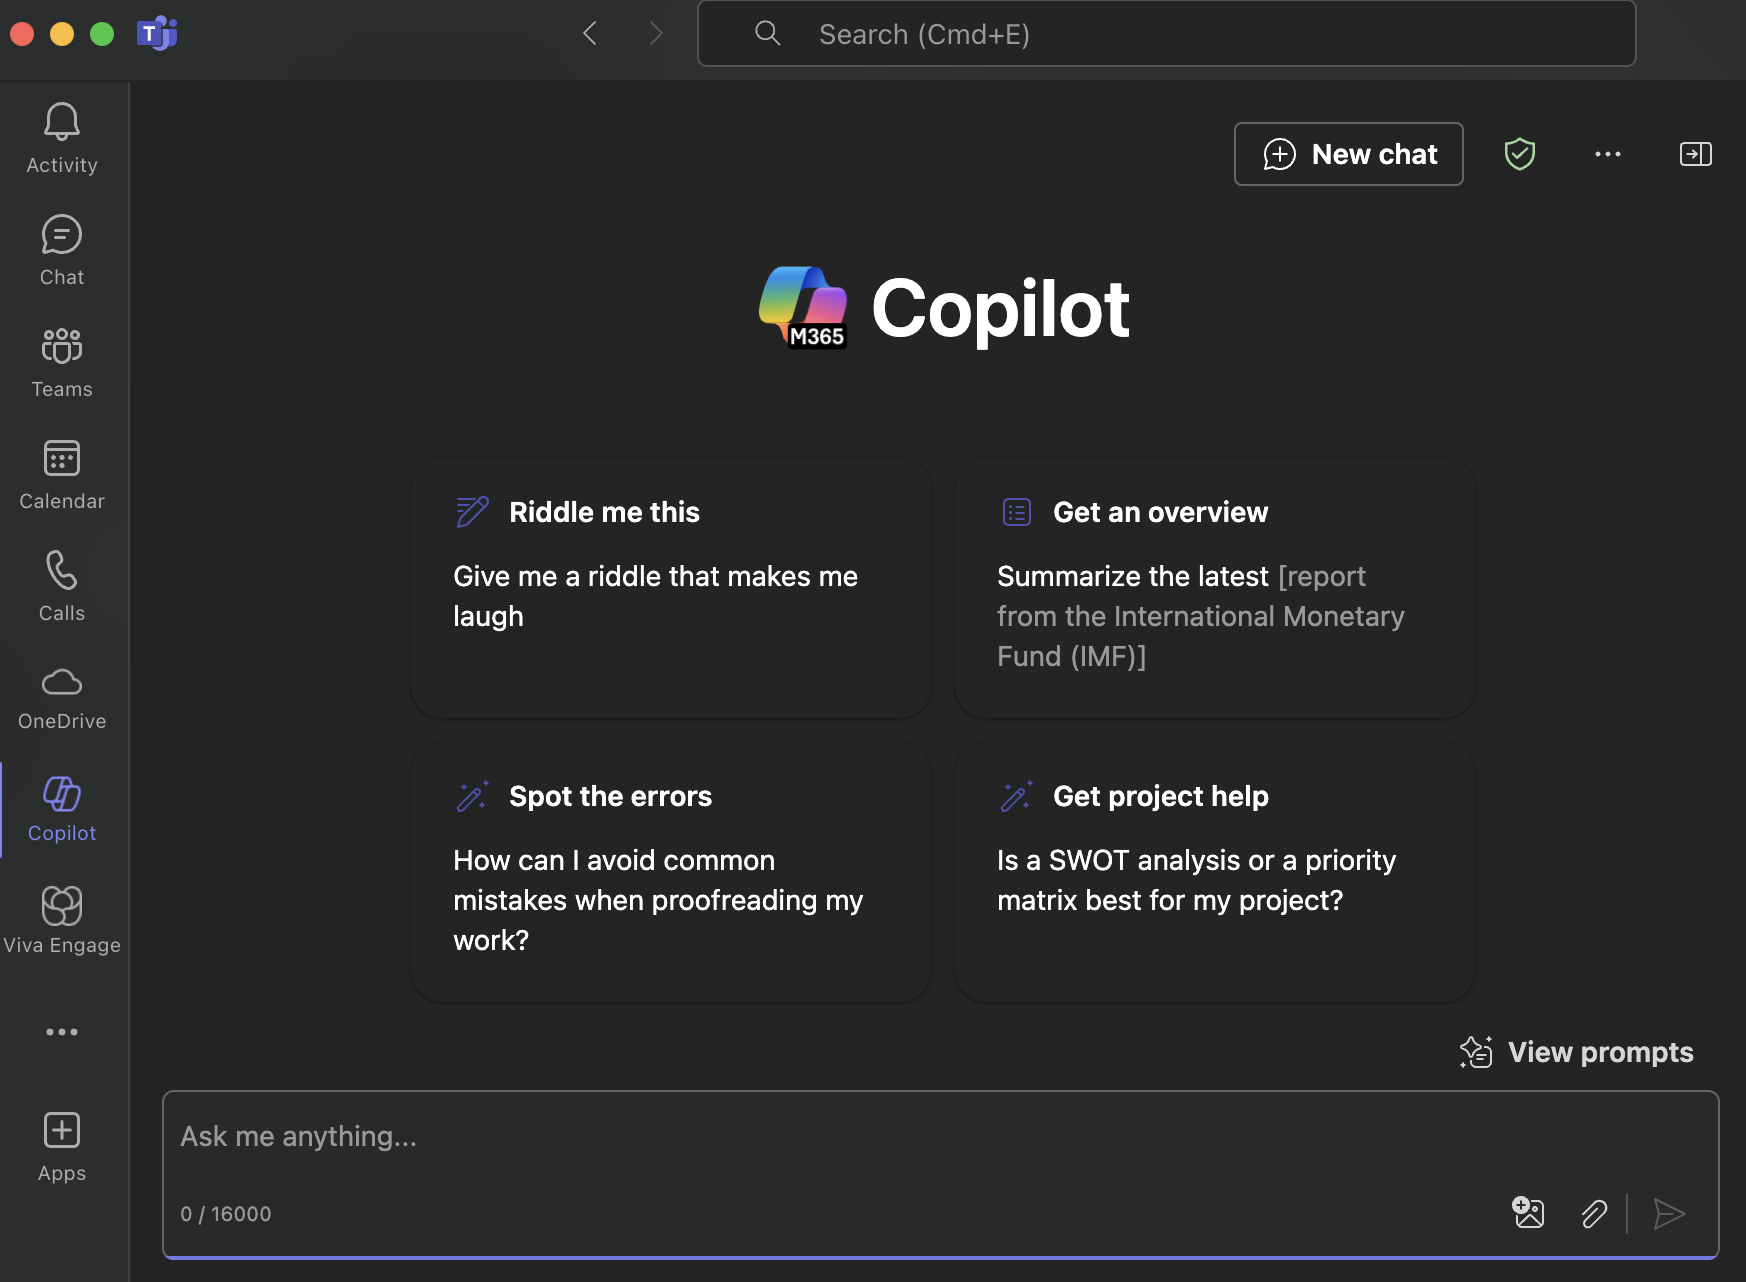Navigate back with the left arrow
The width and height of the screenshot is (1746, 1282).
[590, 34]
